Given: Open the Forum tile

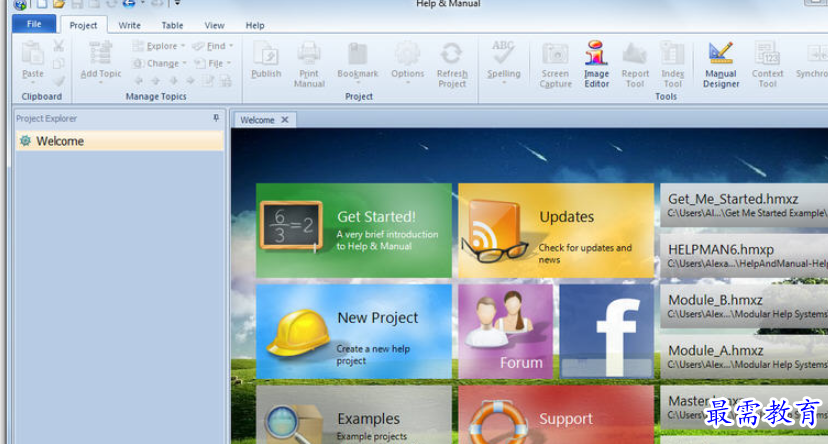Looking at the screenshot, I should (505, 332).
